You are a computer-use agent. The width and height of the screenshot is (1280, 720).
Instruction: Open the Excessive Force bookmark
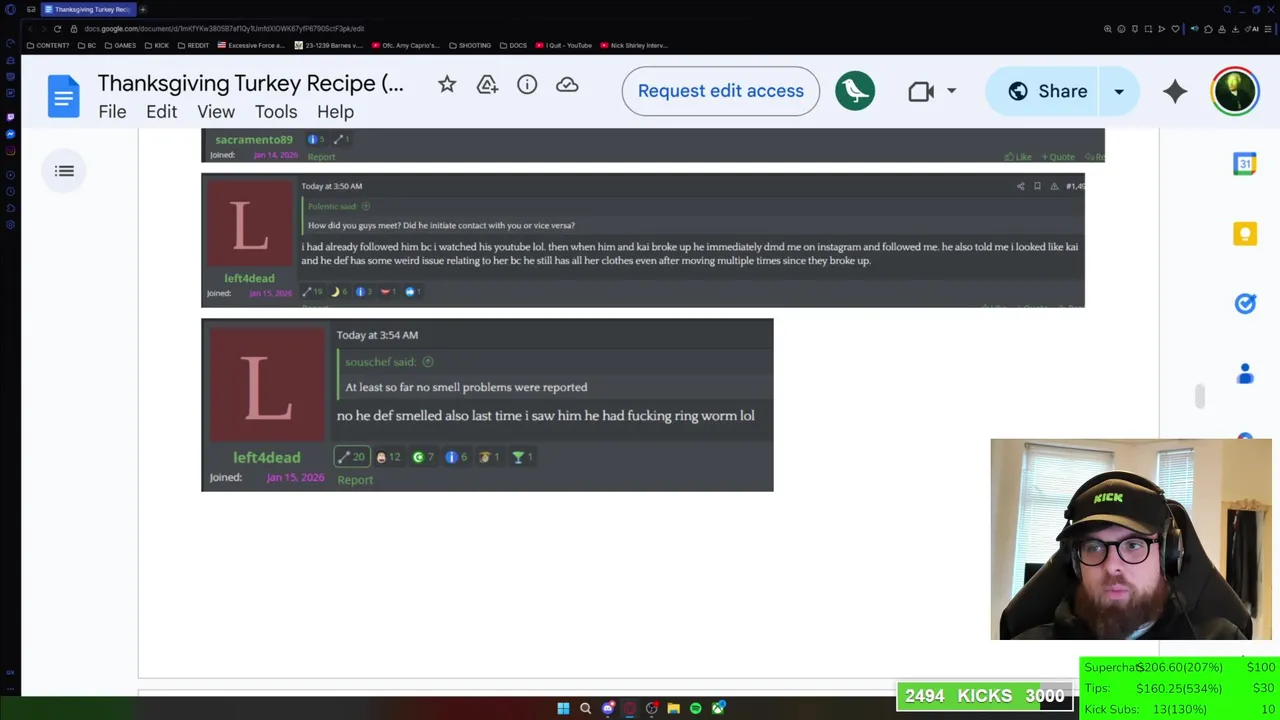(x=250, y=45)
